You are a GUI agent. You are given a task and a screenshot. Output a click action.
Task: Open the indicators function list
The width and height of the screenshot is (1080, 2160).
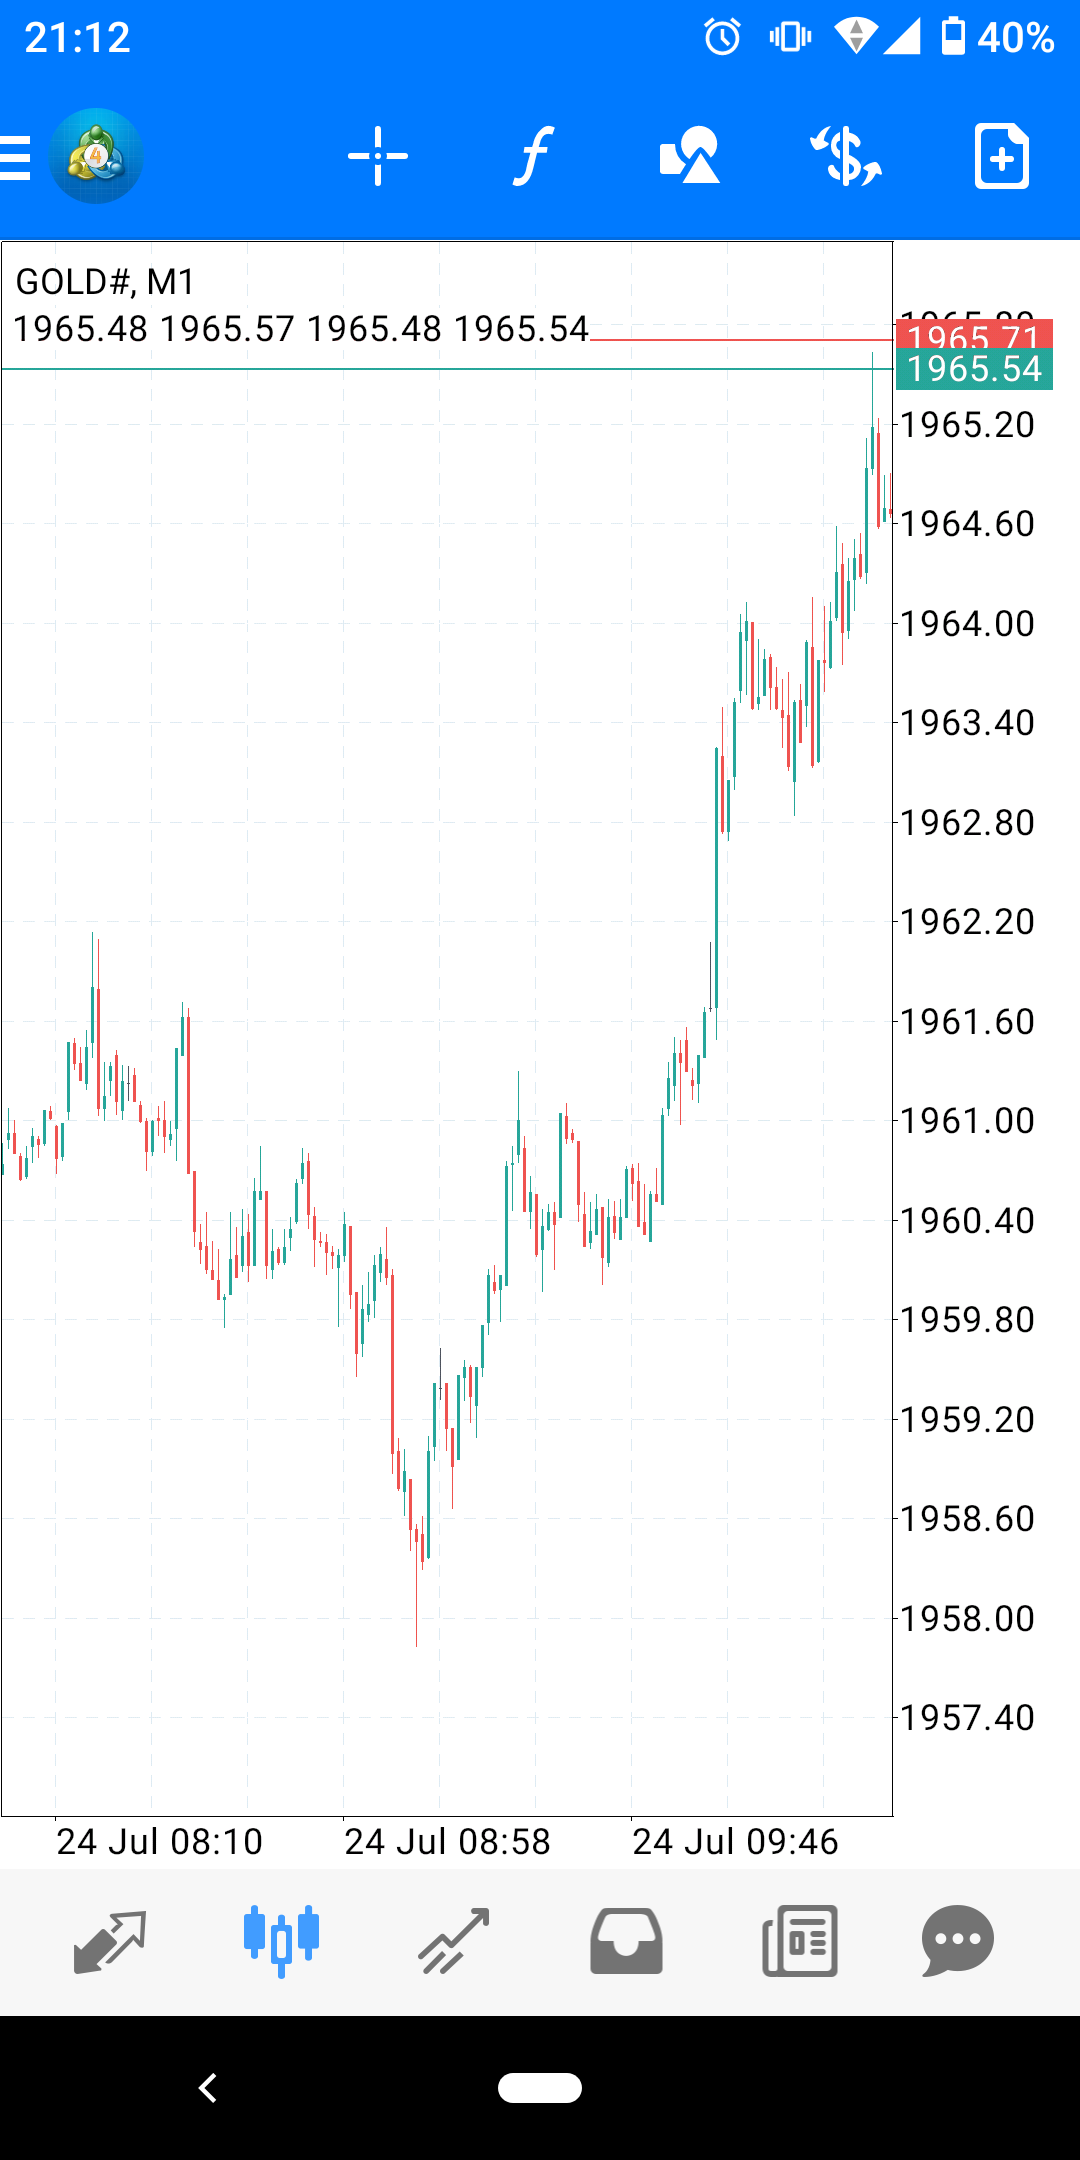click(534, 156)
